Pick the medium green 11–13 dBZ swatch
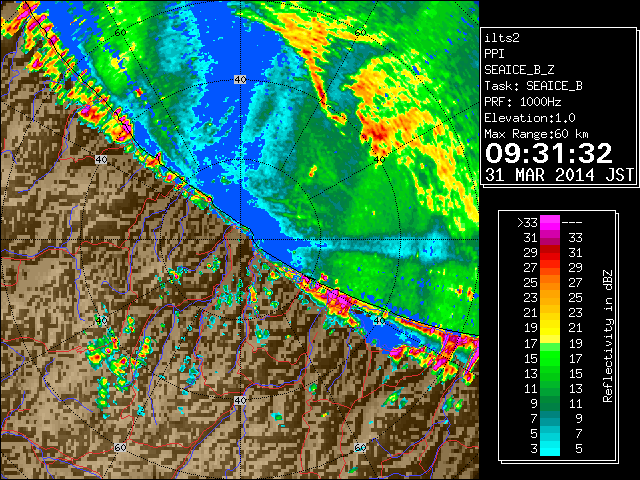The width and height of the screenshot is (640, 480). pos(550,388)
